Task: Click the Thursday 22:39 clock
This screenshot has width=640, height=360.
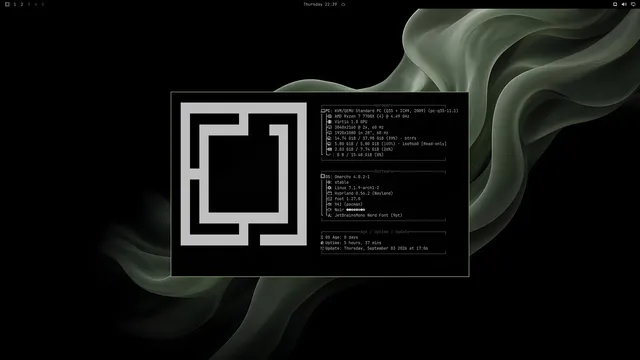Action: [320, 4]
